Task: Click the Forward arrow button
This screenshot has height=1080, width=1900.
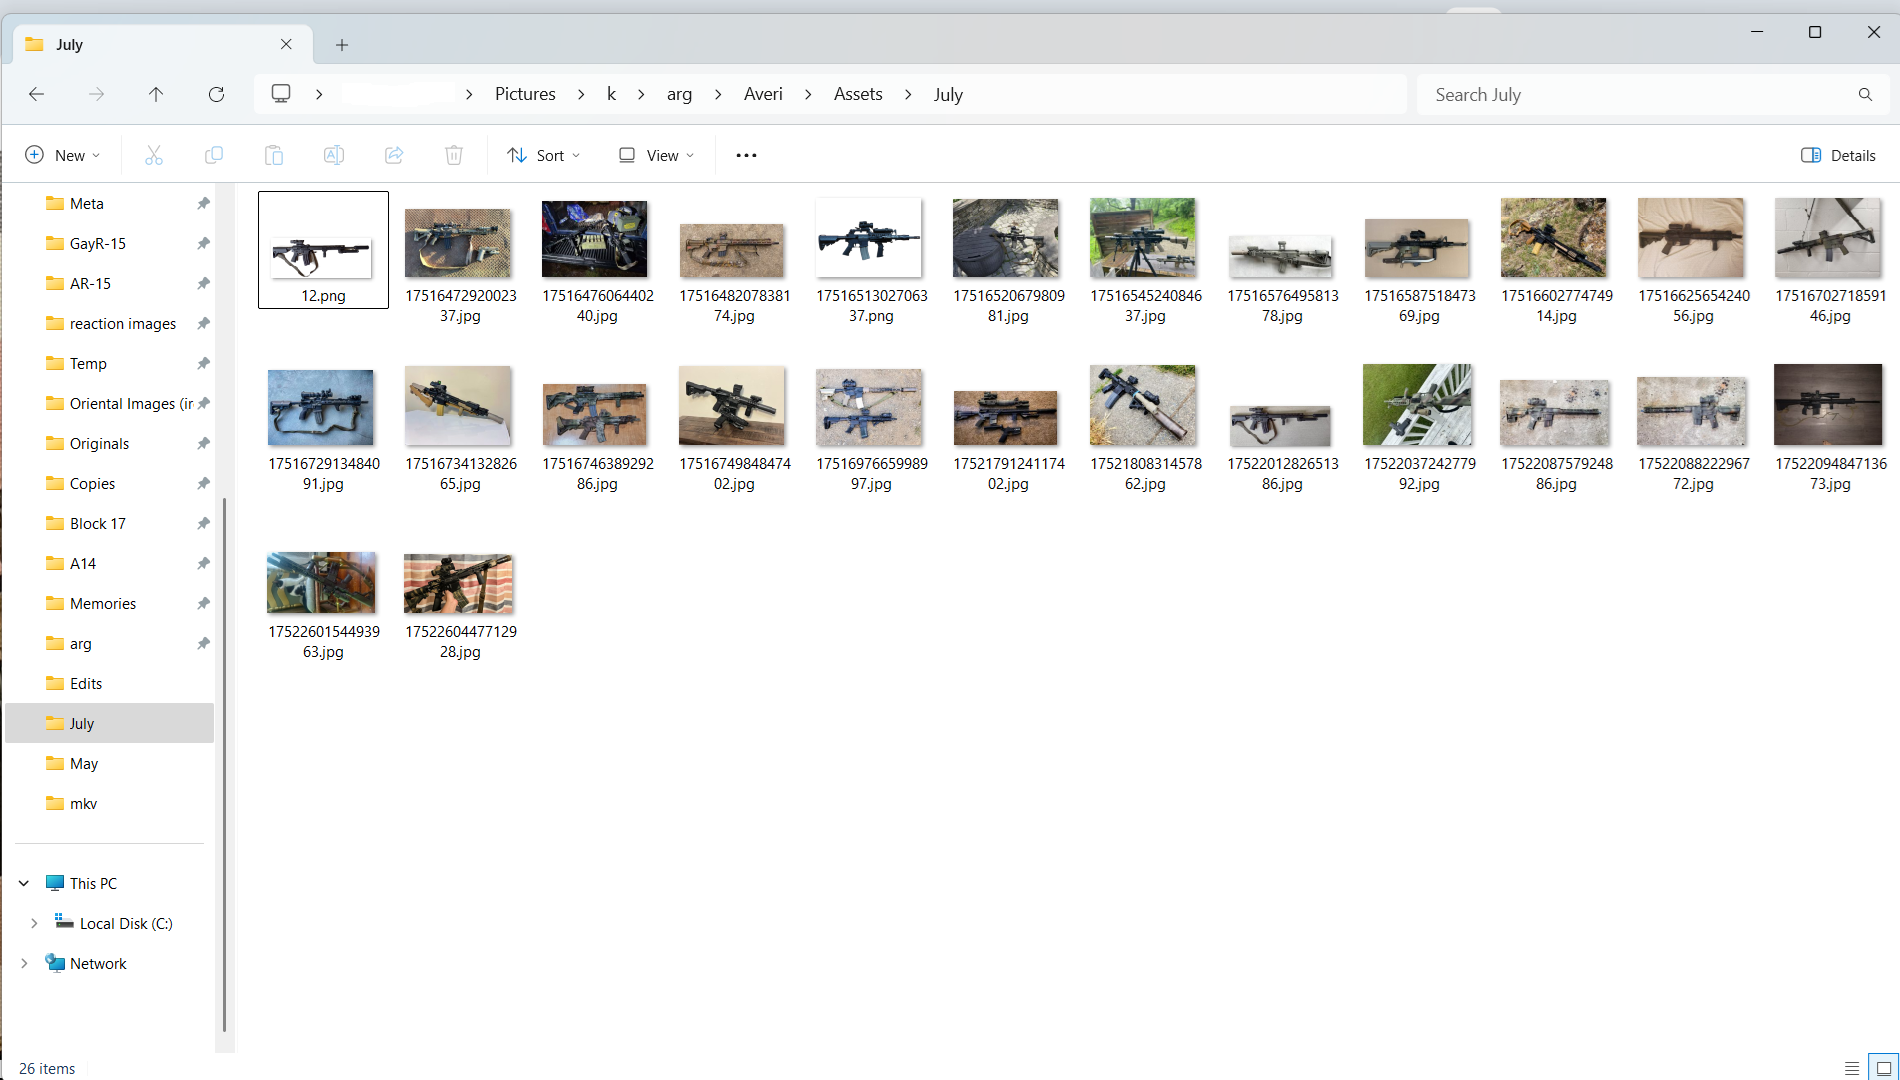Action: click(x=96, y=94)
